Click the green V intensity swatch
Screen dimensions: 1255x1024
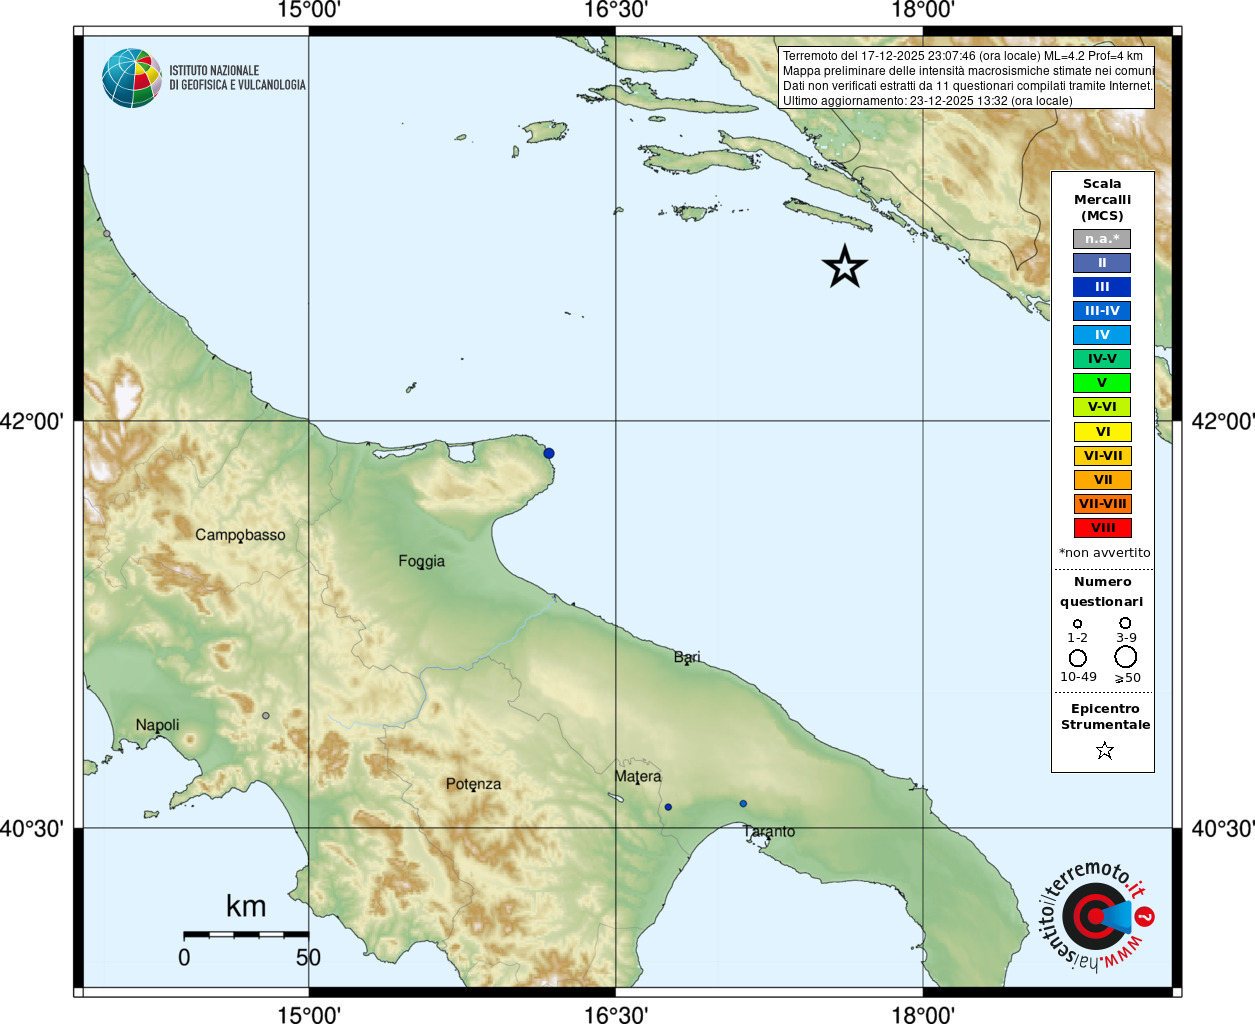(x=1102, y=383)
